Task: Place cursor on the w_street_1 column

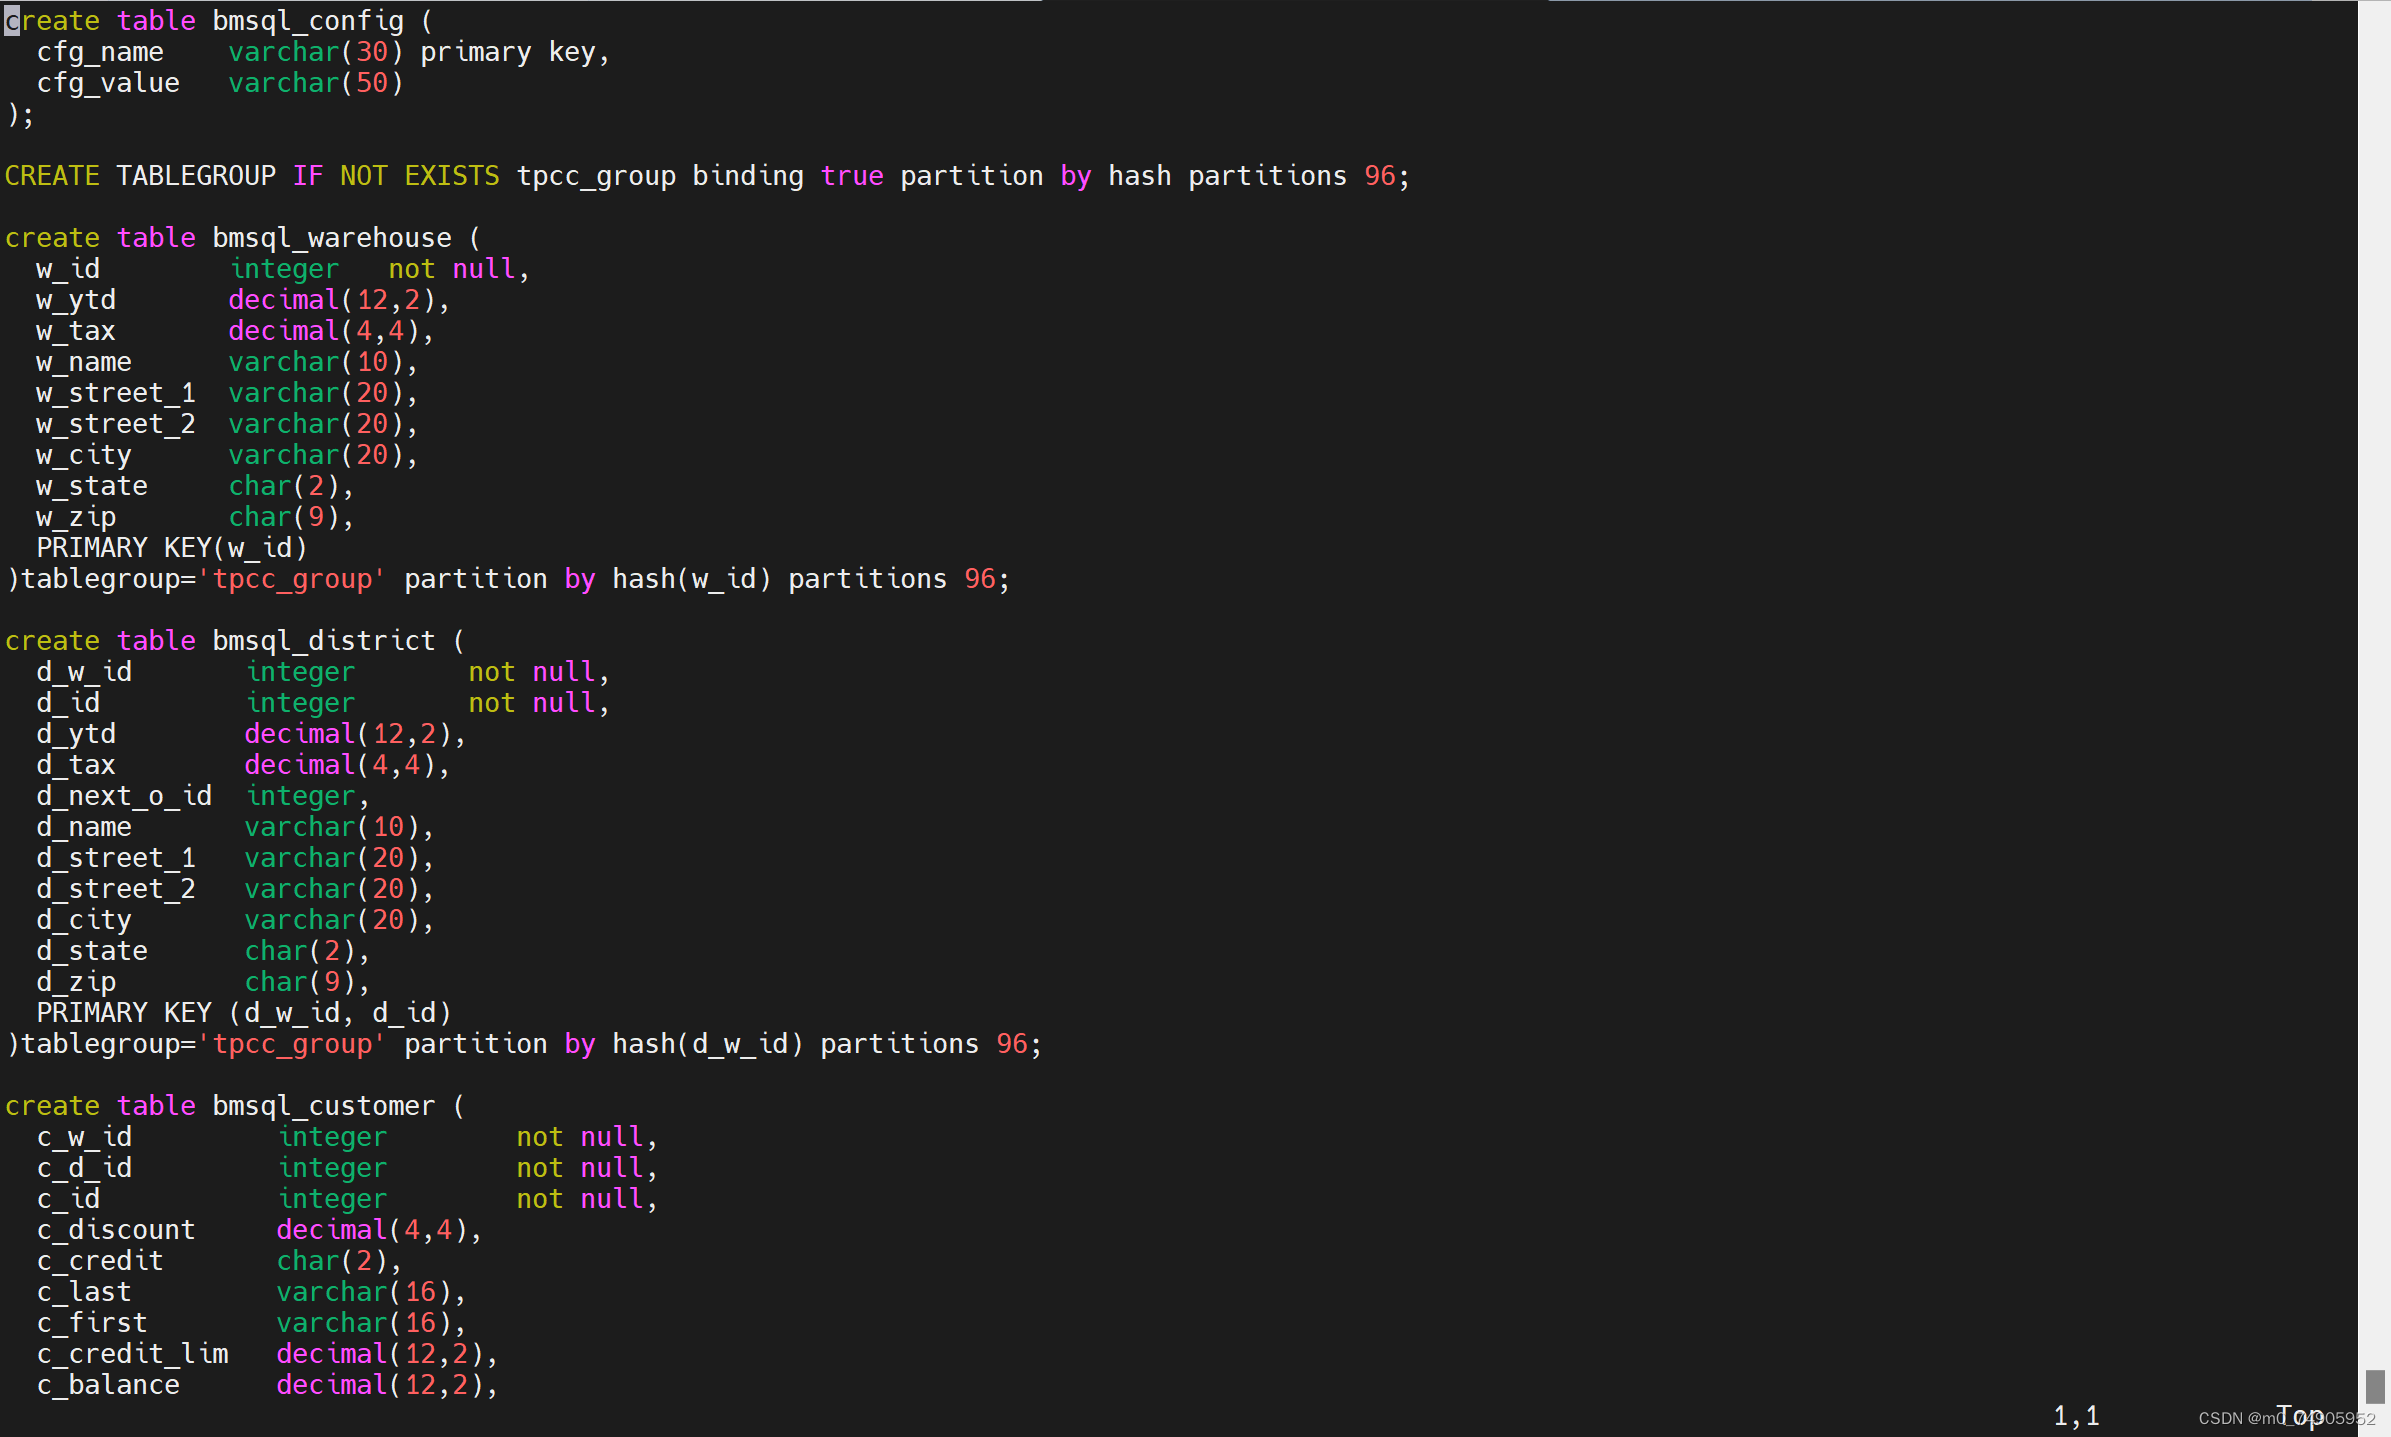Action: coord(116,393)
